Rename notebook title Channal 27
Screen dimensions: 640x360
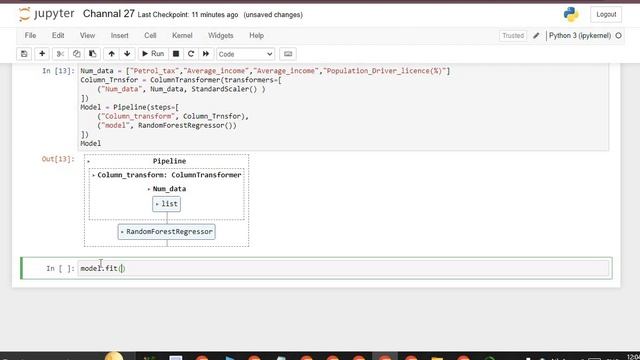coord(109,14)
